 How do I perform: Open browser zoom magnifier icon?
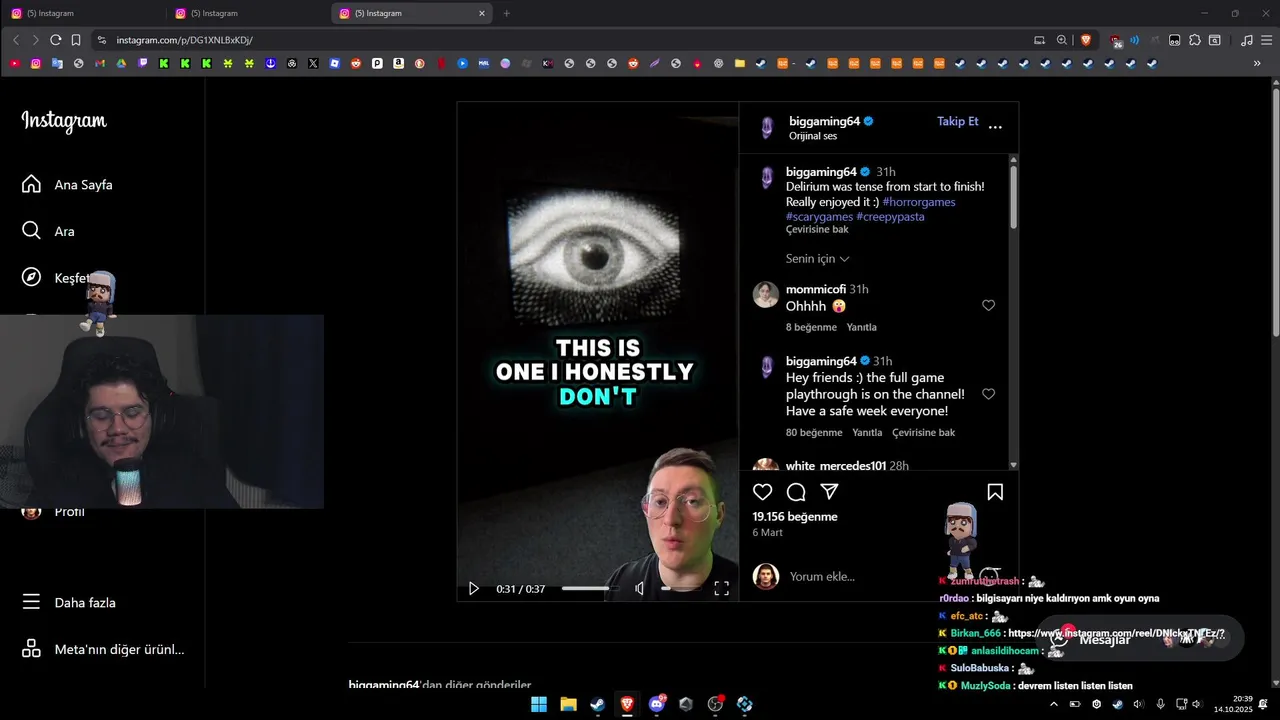(x=1062, y=40)
